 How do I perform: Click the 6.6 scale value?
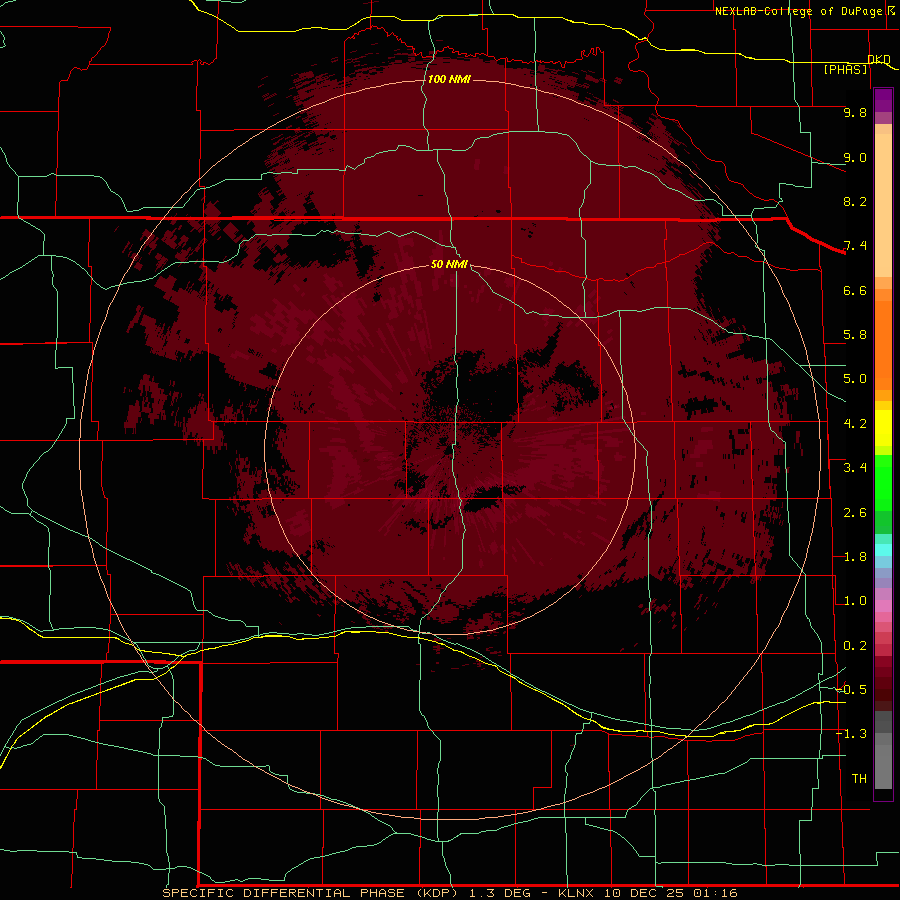pos(855,290)
